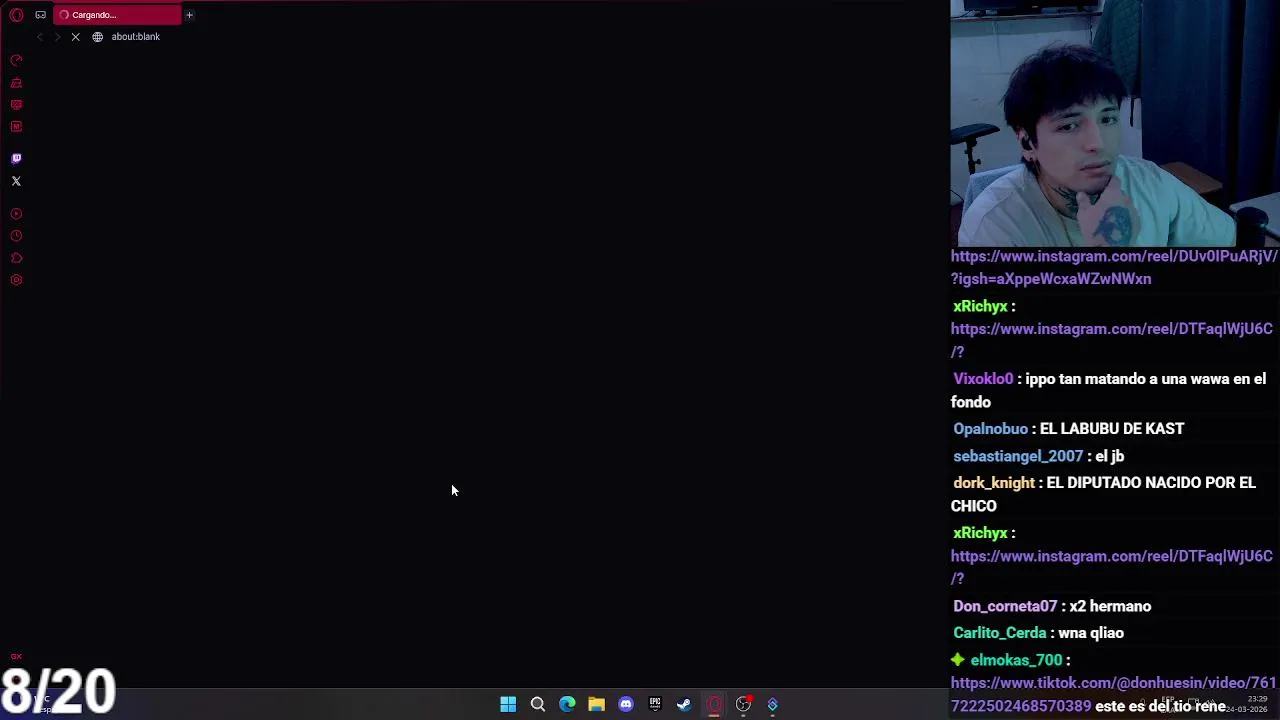Viewport: 1280px width, 720px height.
Task: Launch Microsoft Edge from taskbar
Action: pyautogui.click(x=567, y=704)
